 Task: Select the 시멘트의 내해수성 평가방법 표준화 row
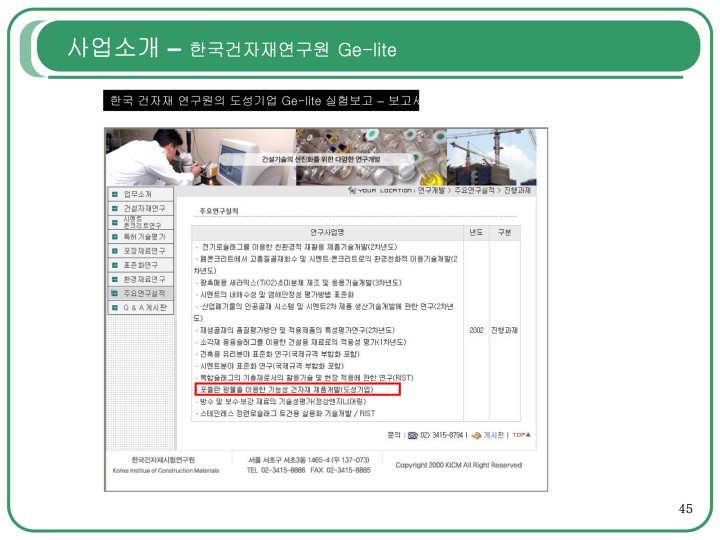(275, 294)
